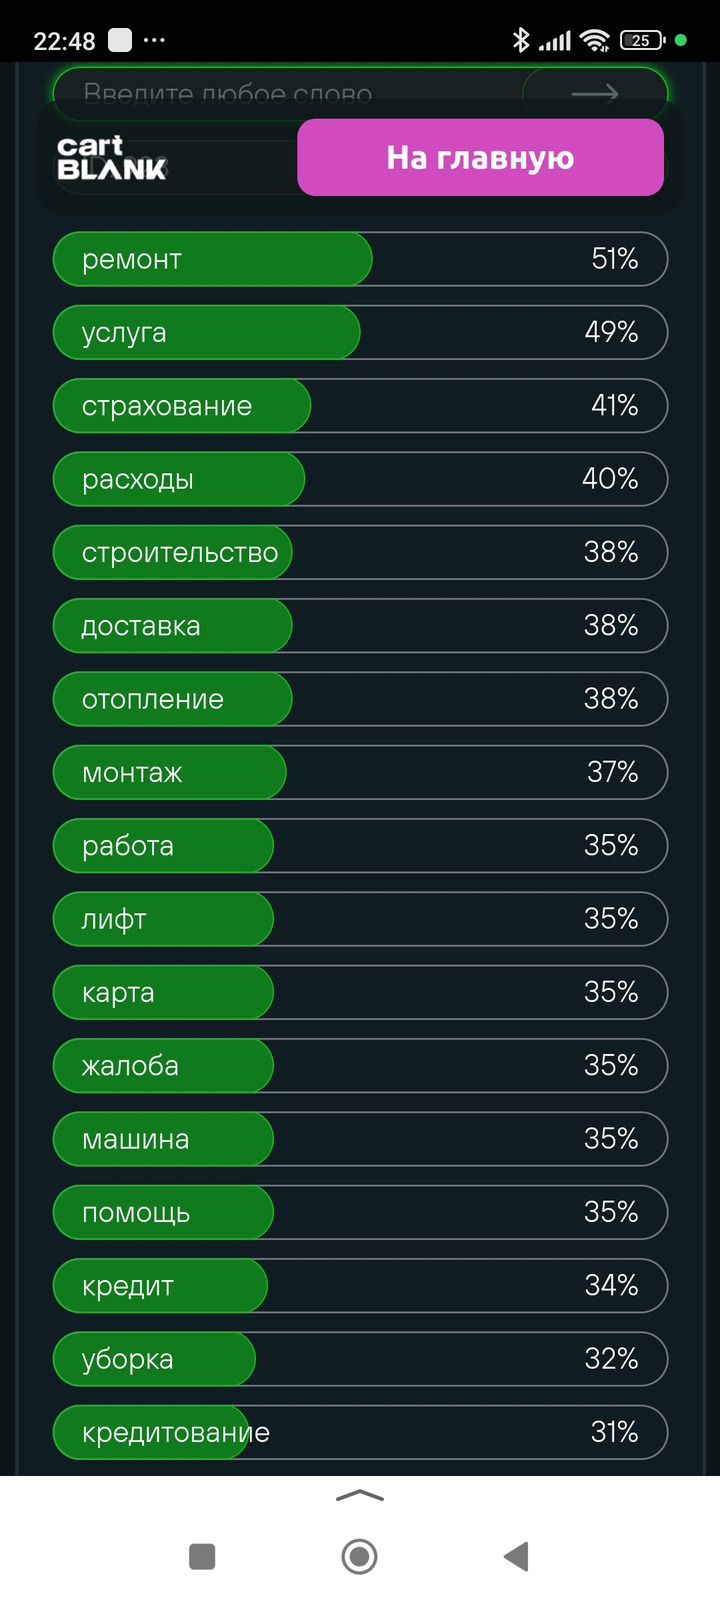The image size is (720, 1600).
Task: Tap the кредитование 31% row
Action: pos(360,1432)
